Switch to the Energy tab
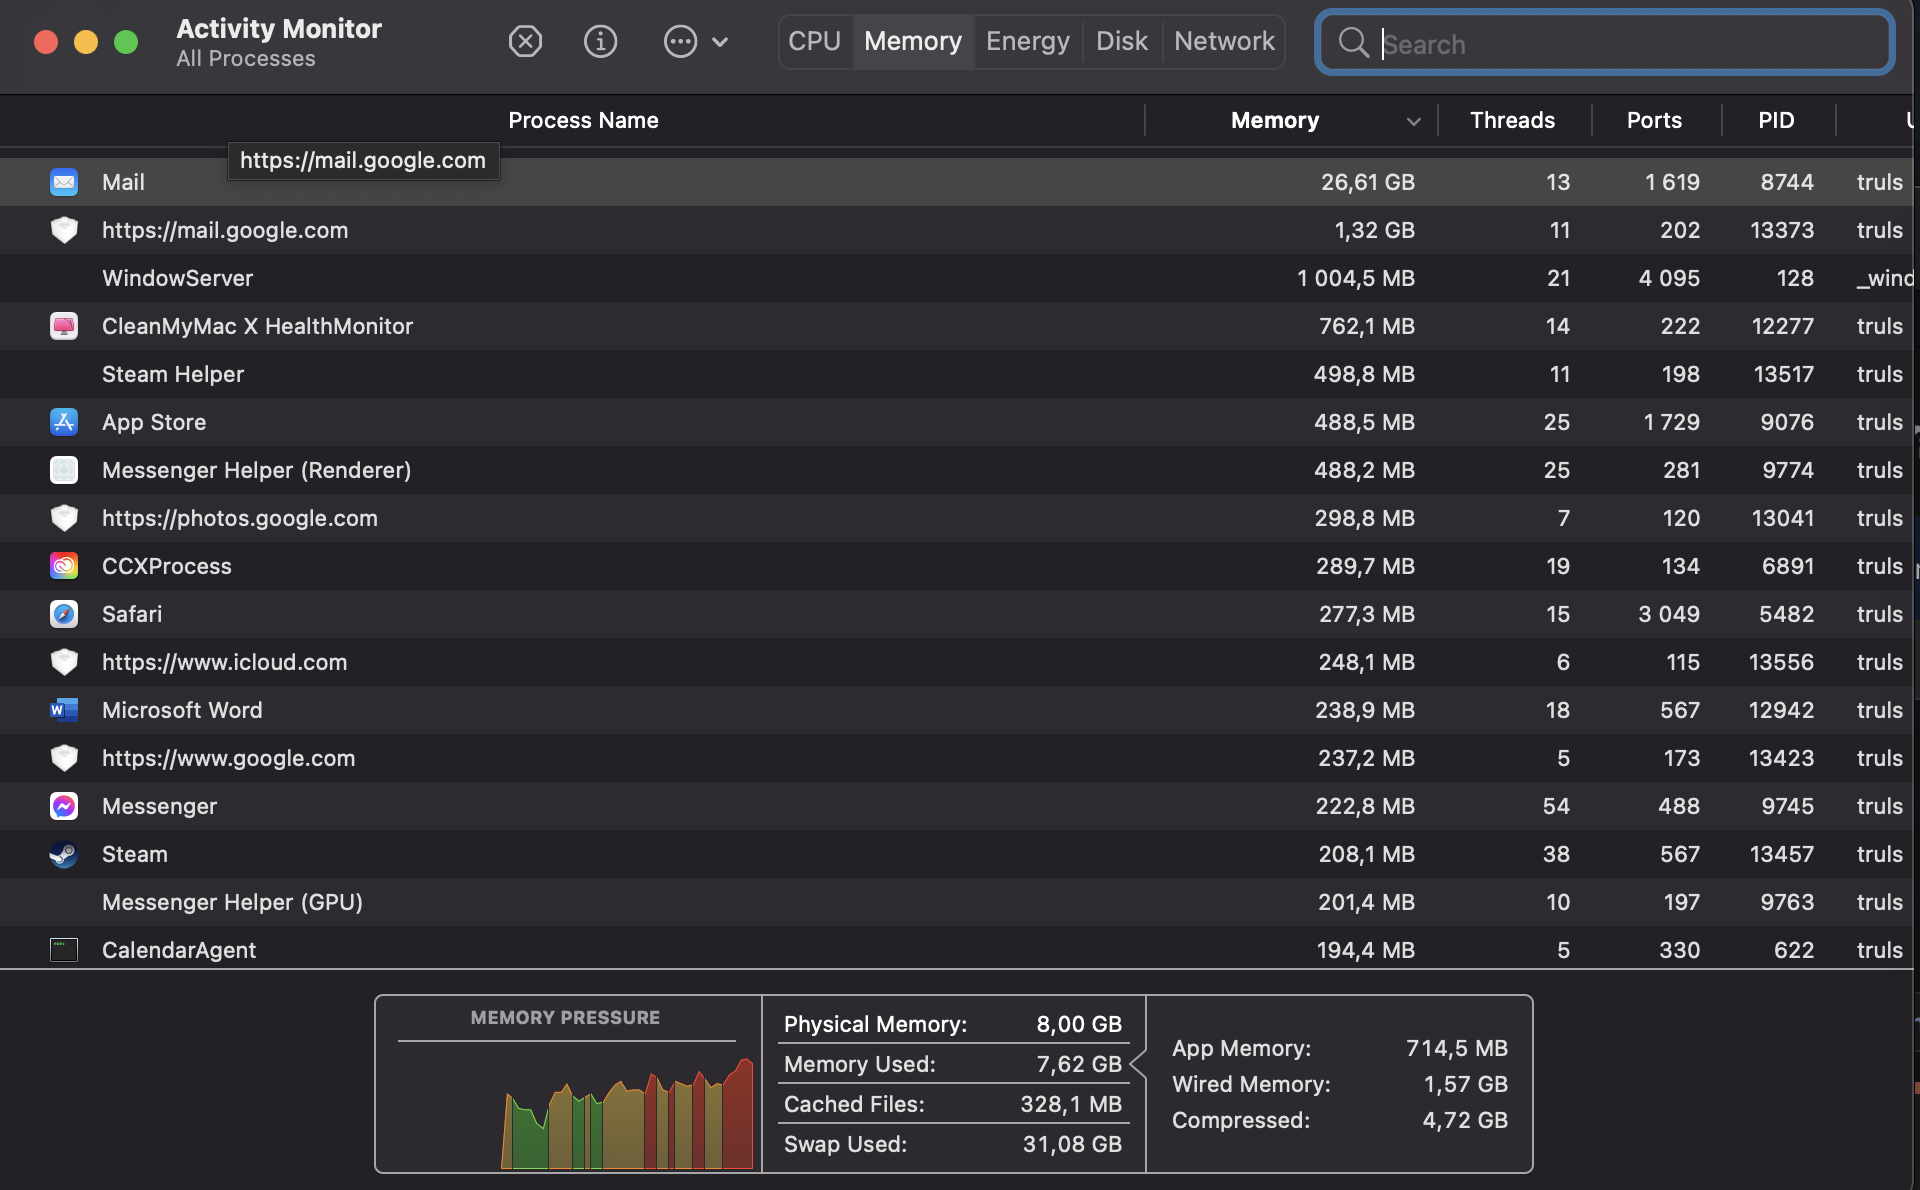Screen dimensions: 1920x1190 tap(1027, 40)
